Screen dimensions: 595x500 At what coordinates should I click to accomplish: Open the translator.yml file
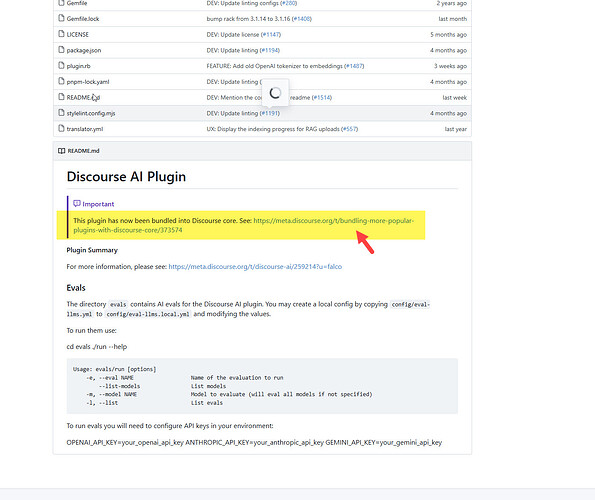[85, 129]
